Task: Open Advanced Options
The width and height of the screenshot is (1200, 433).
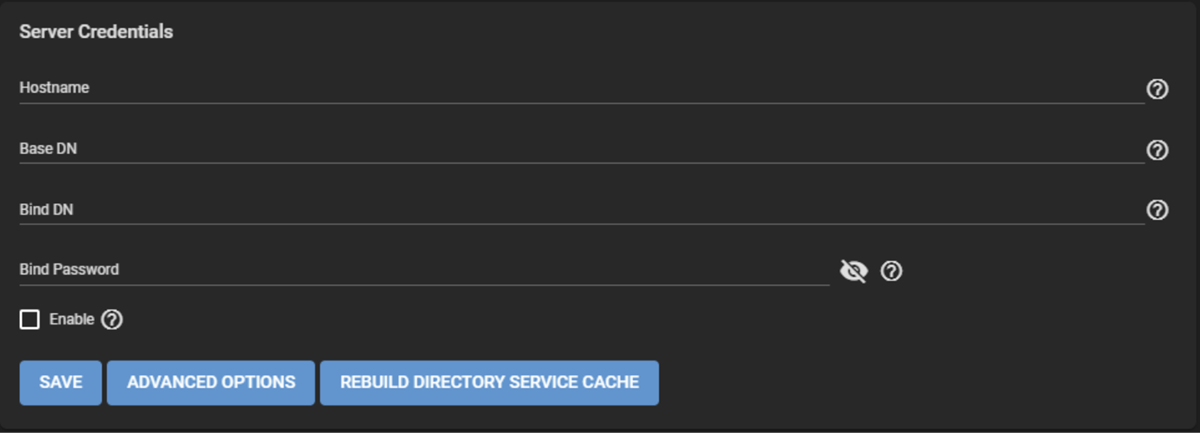Action: [x=211, y=382]
